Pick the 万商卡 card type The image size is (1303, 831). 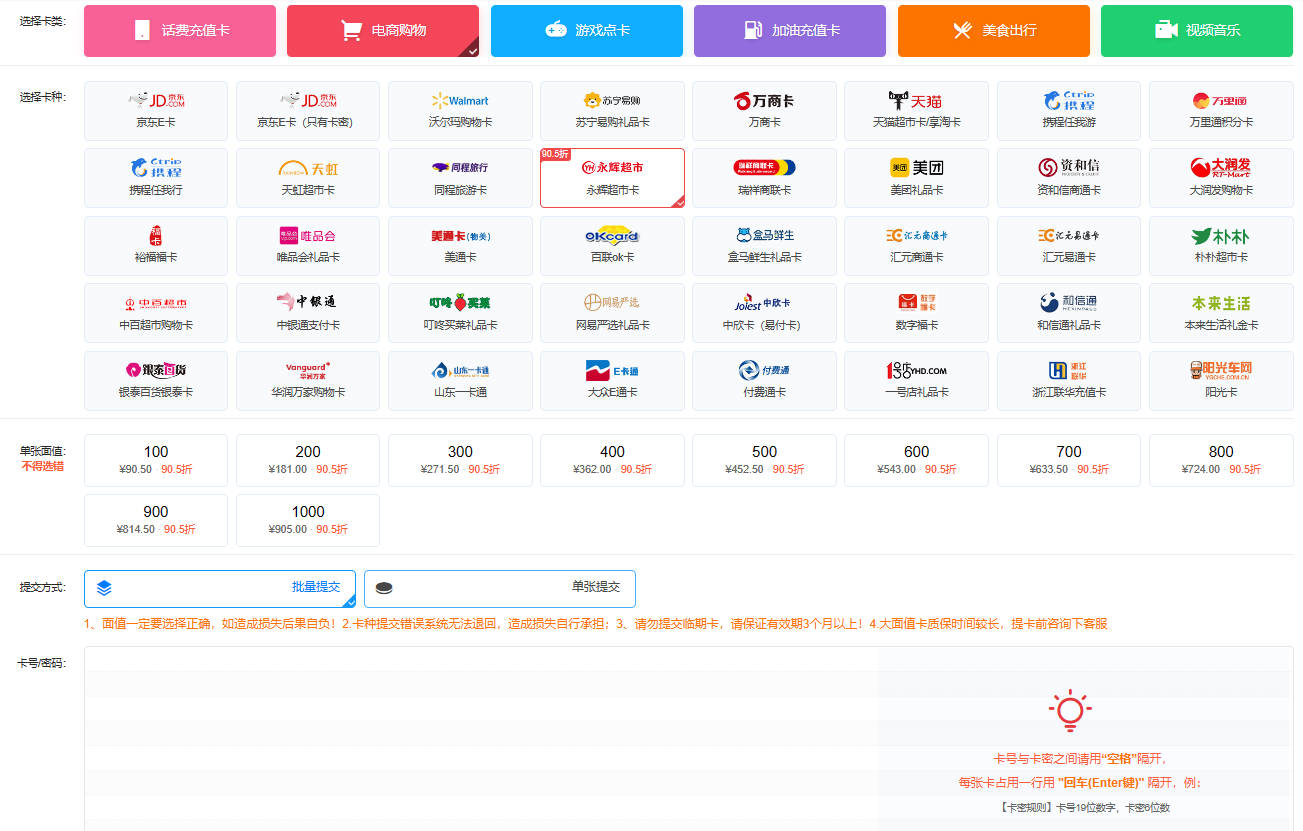(x=765, y=111)
